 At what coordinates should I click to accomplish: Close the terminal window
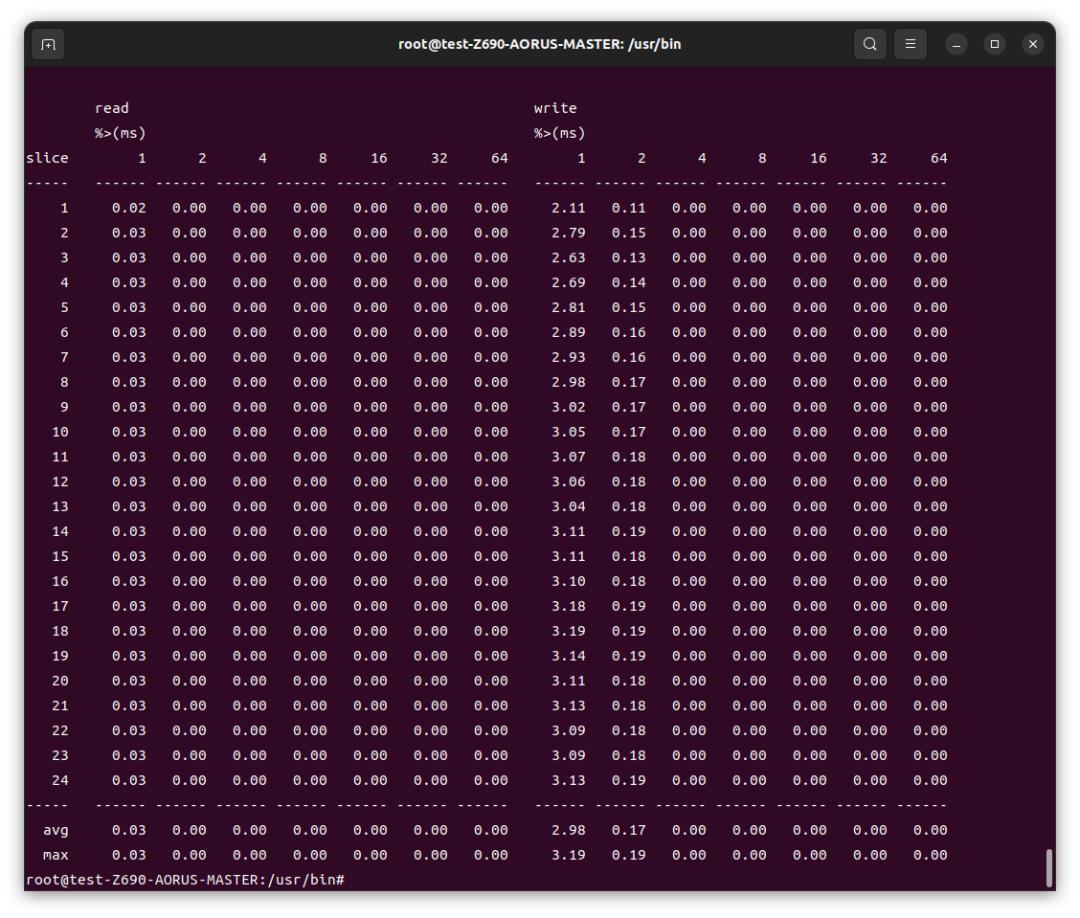click(x=1033, y=45)
